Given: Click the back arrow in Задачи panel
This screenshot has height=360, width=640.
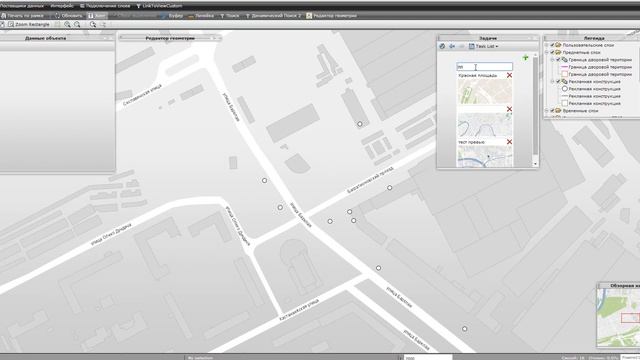Looking at the screenshot, I should [452, 46].
